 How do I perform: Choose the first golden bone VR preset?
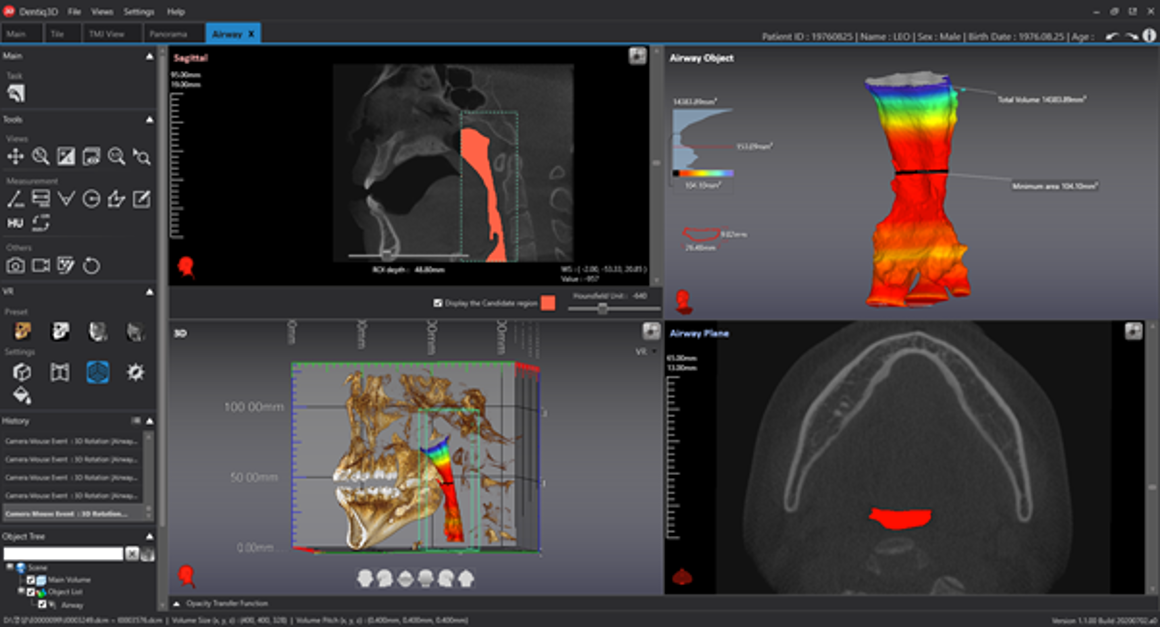tap(22, 331)
